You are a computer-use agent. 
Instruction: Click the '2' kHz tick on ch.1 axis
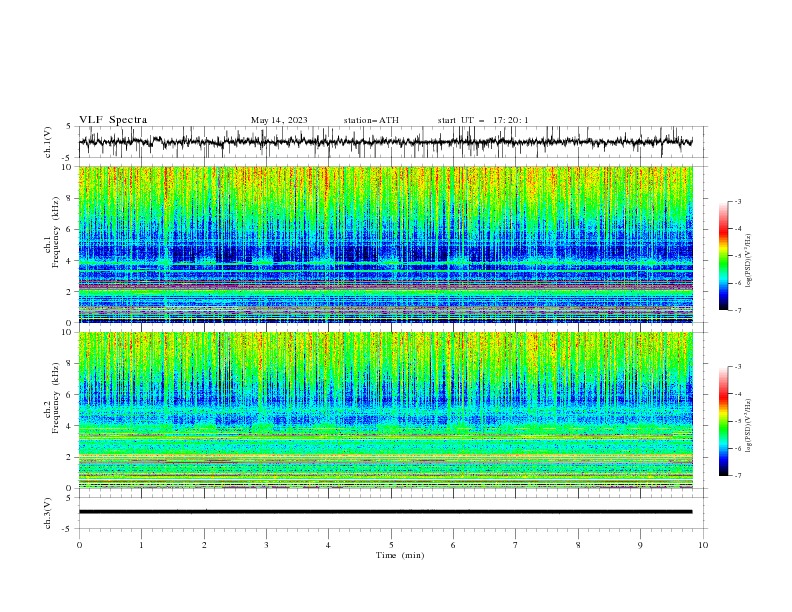70,292
